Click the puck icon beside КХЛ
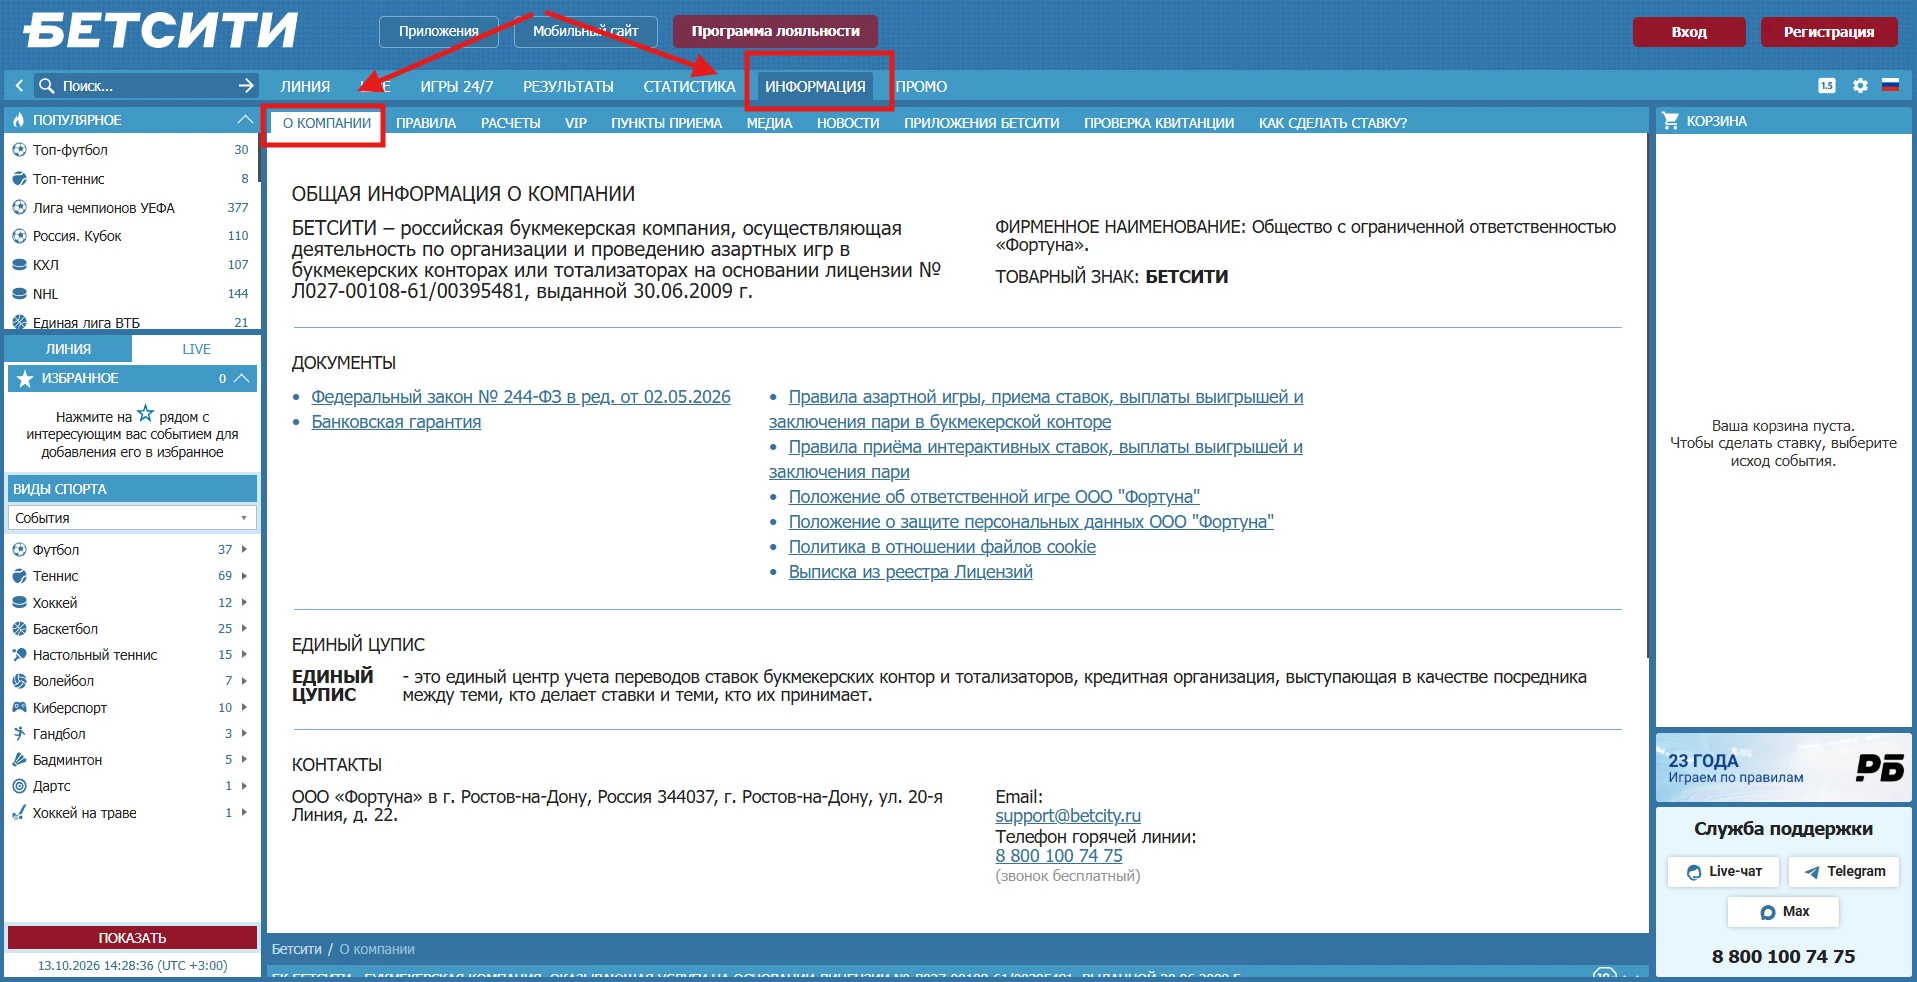 pos(19,265)
